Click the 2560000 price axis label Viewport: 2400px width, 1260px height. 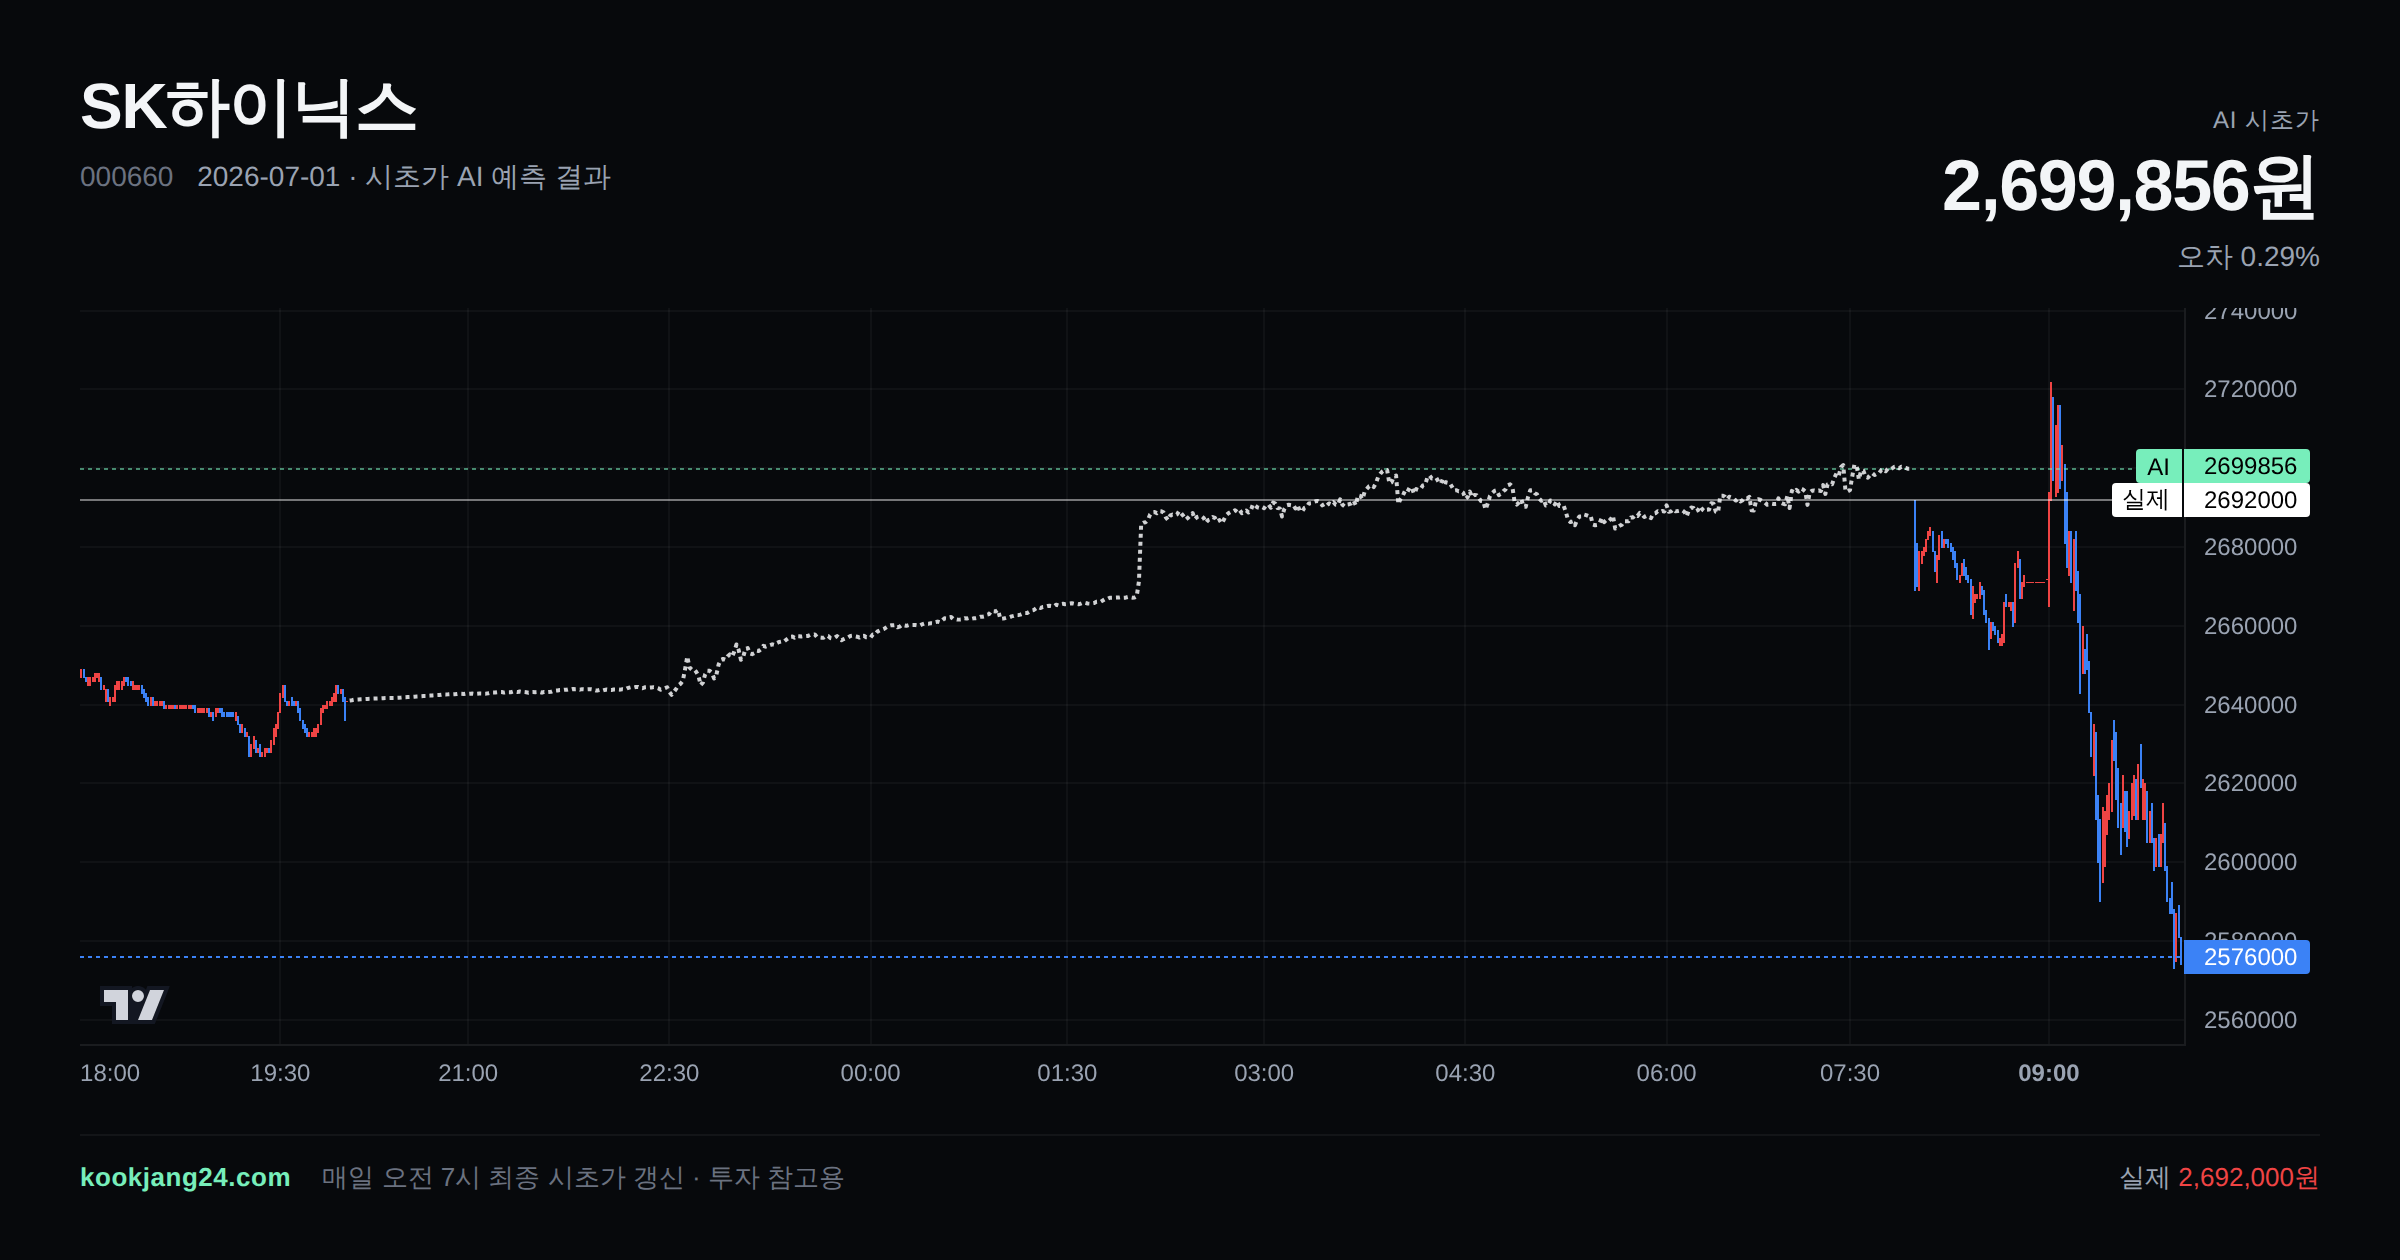[x=2250, y=1020]
